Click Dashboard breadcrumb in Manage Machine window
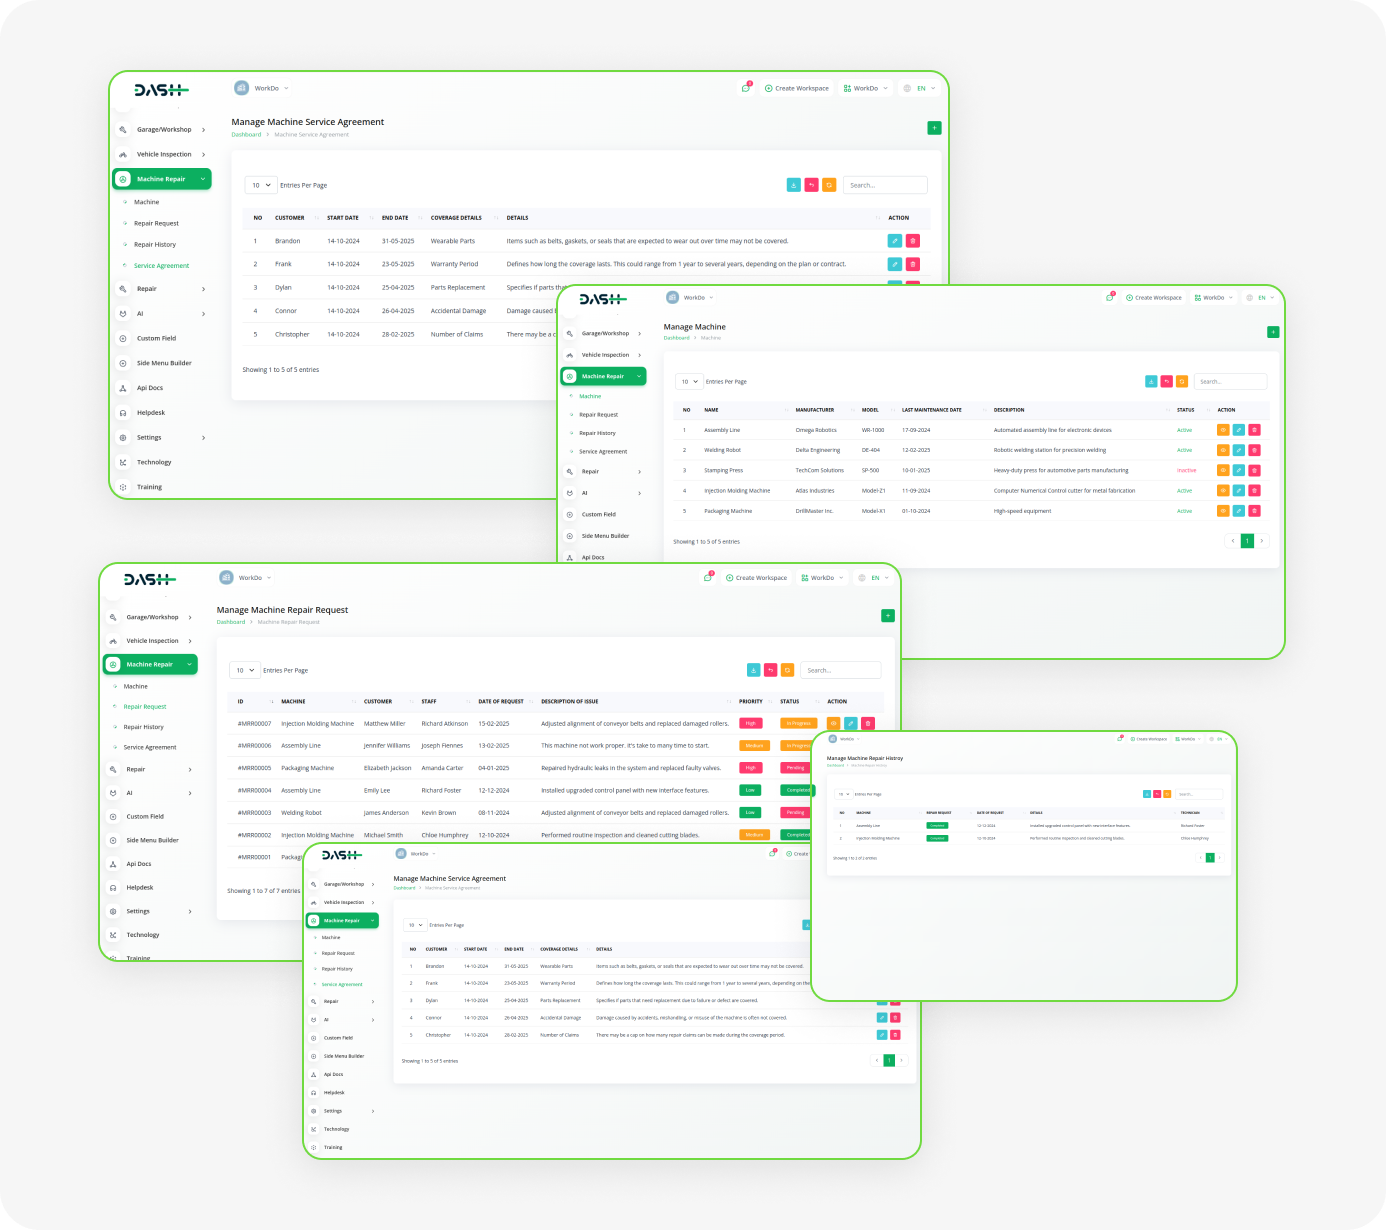 [x=677, y=338]
